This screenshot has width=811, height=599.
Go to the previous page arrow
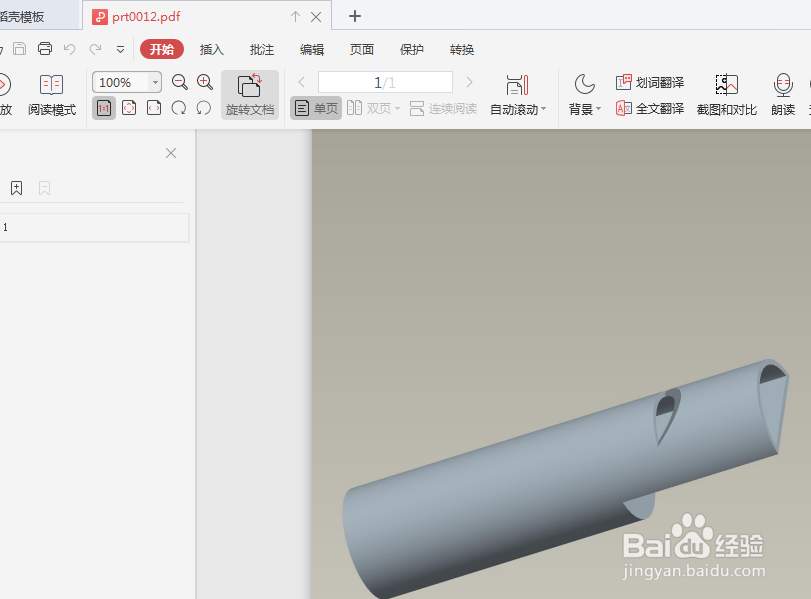pyautogui.click(x=302, y=82)
